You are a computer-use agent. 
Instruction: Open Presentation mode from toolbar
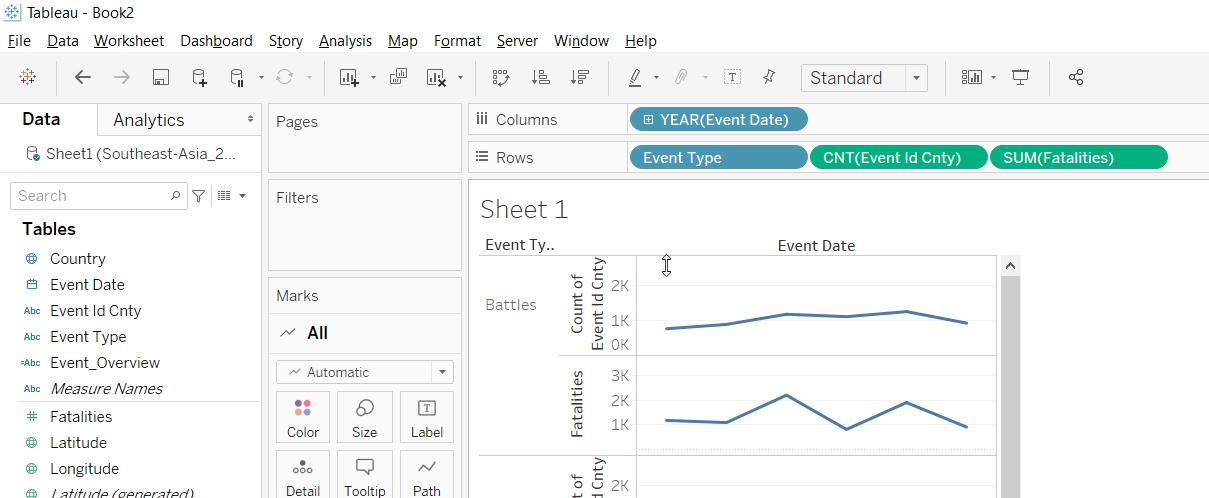(1020, 78)
